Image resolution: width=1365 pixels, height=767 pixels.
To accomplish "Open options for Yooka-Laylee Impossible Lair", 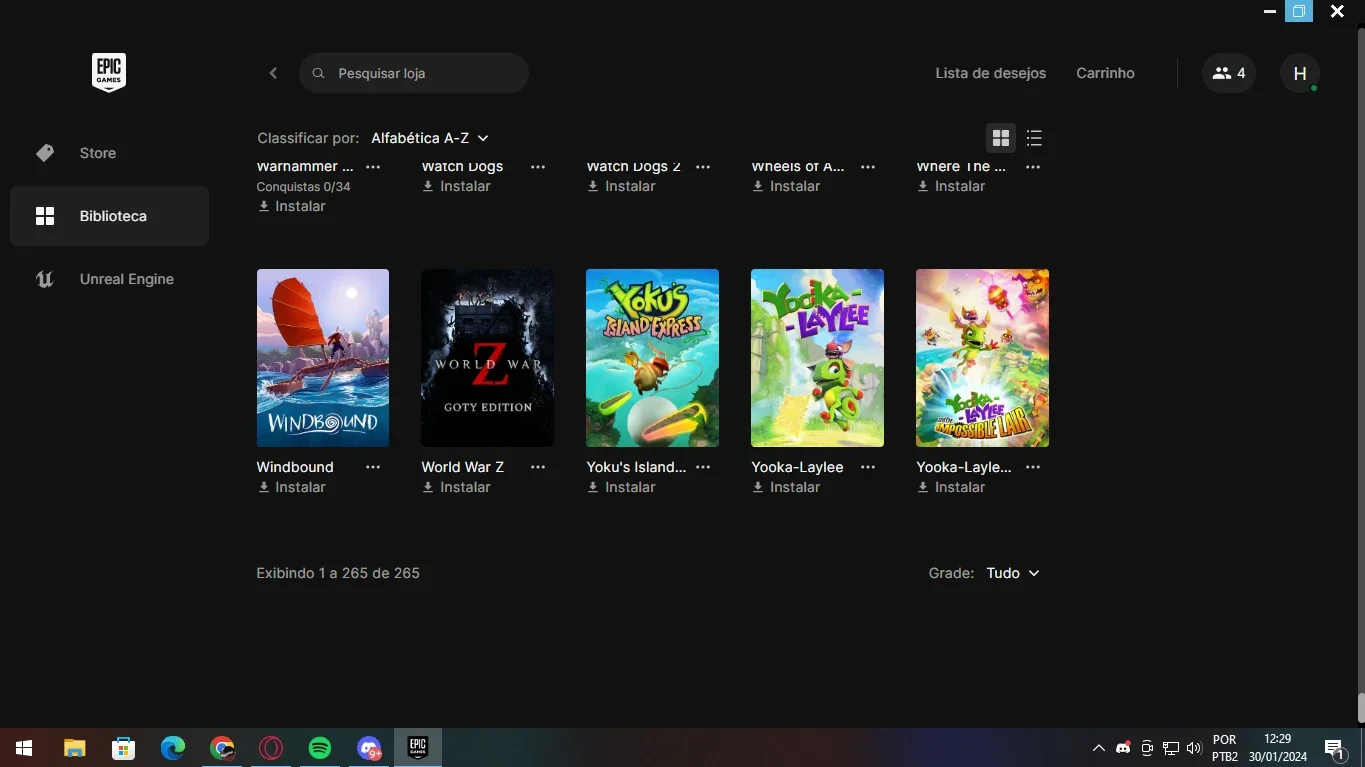I will tap(1033, 467).
